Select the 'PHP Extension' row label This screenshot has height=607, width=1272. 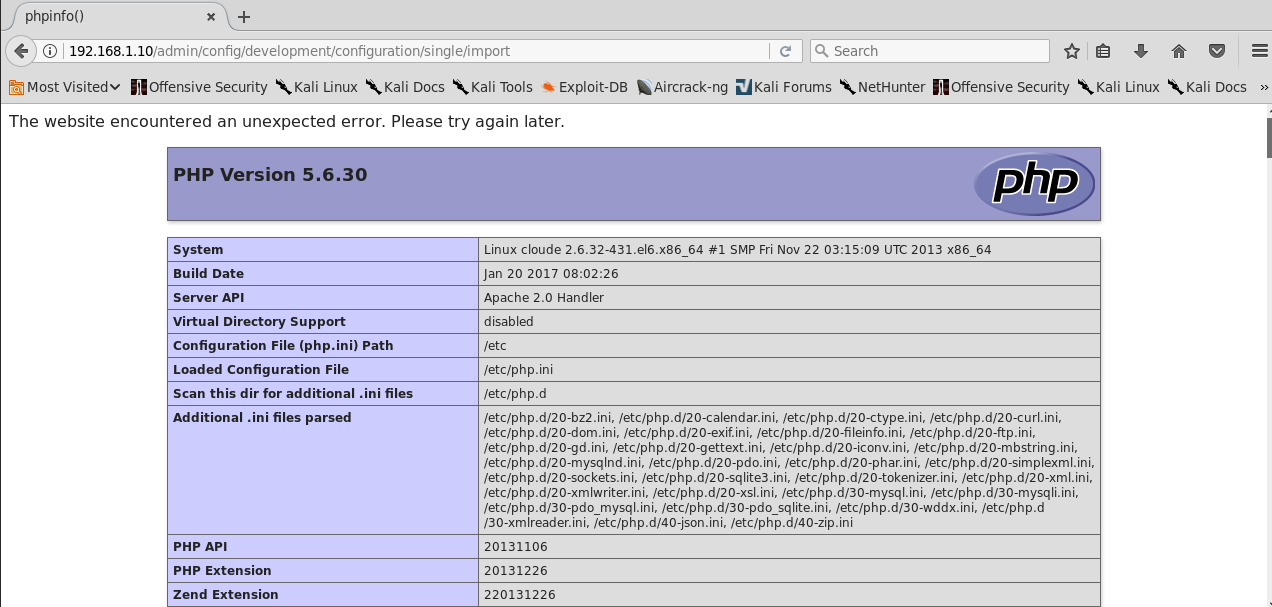pos(222,571)
